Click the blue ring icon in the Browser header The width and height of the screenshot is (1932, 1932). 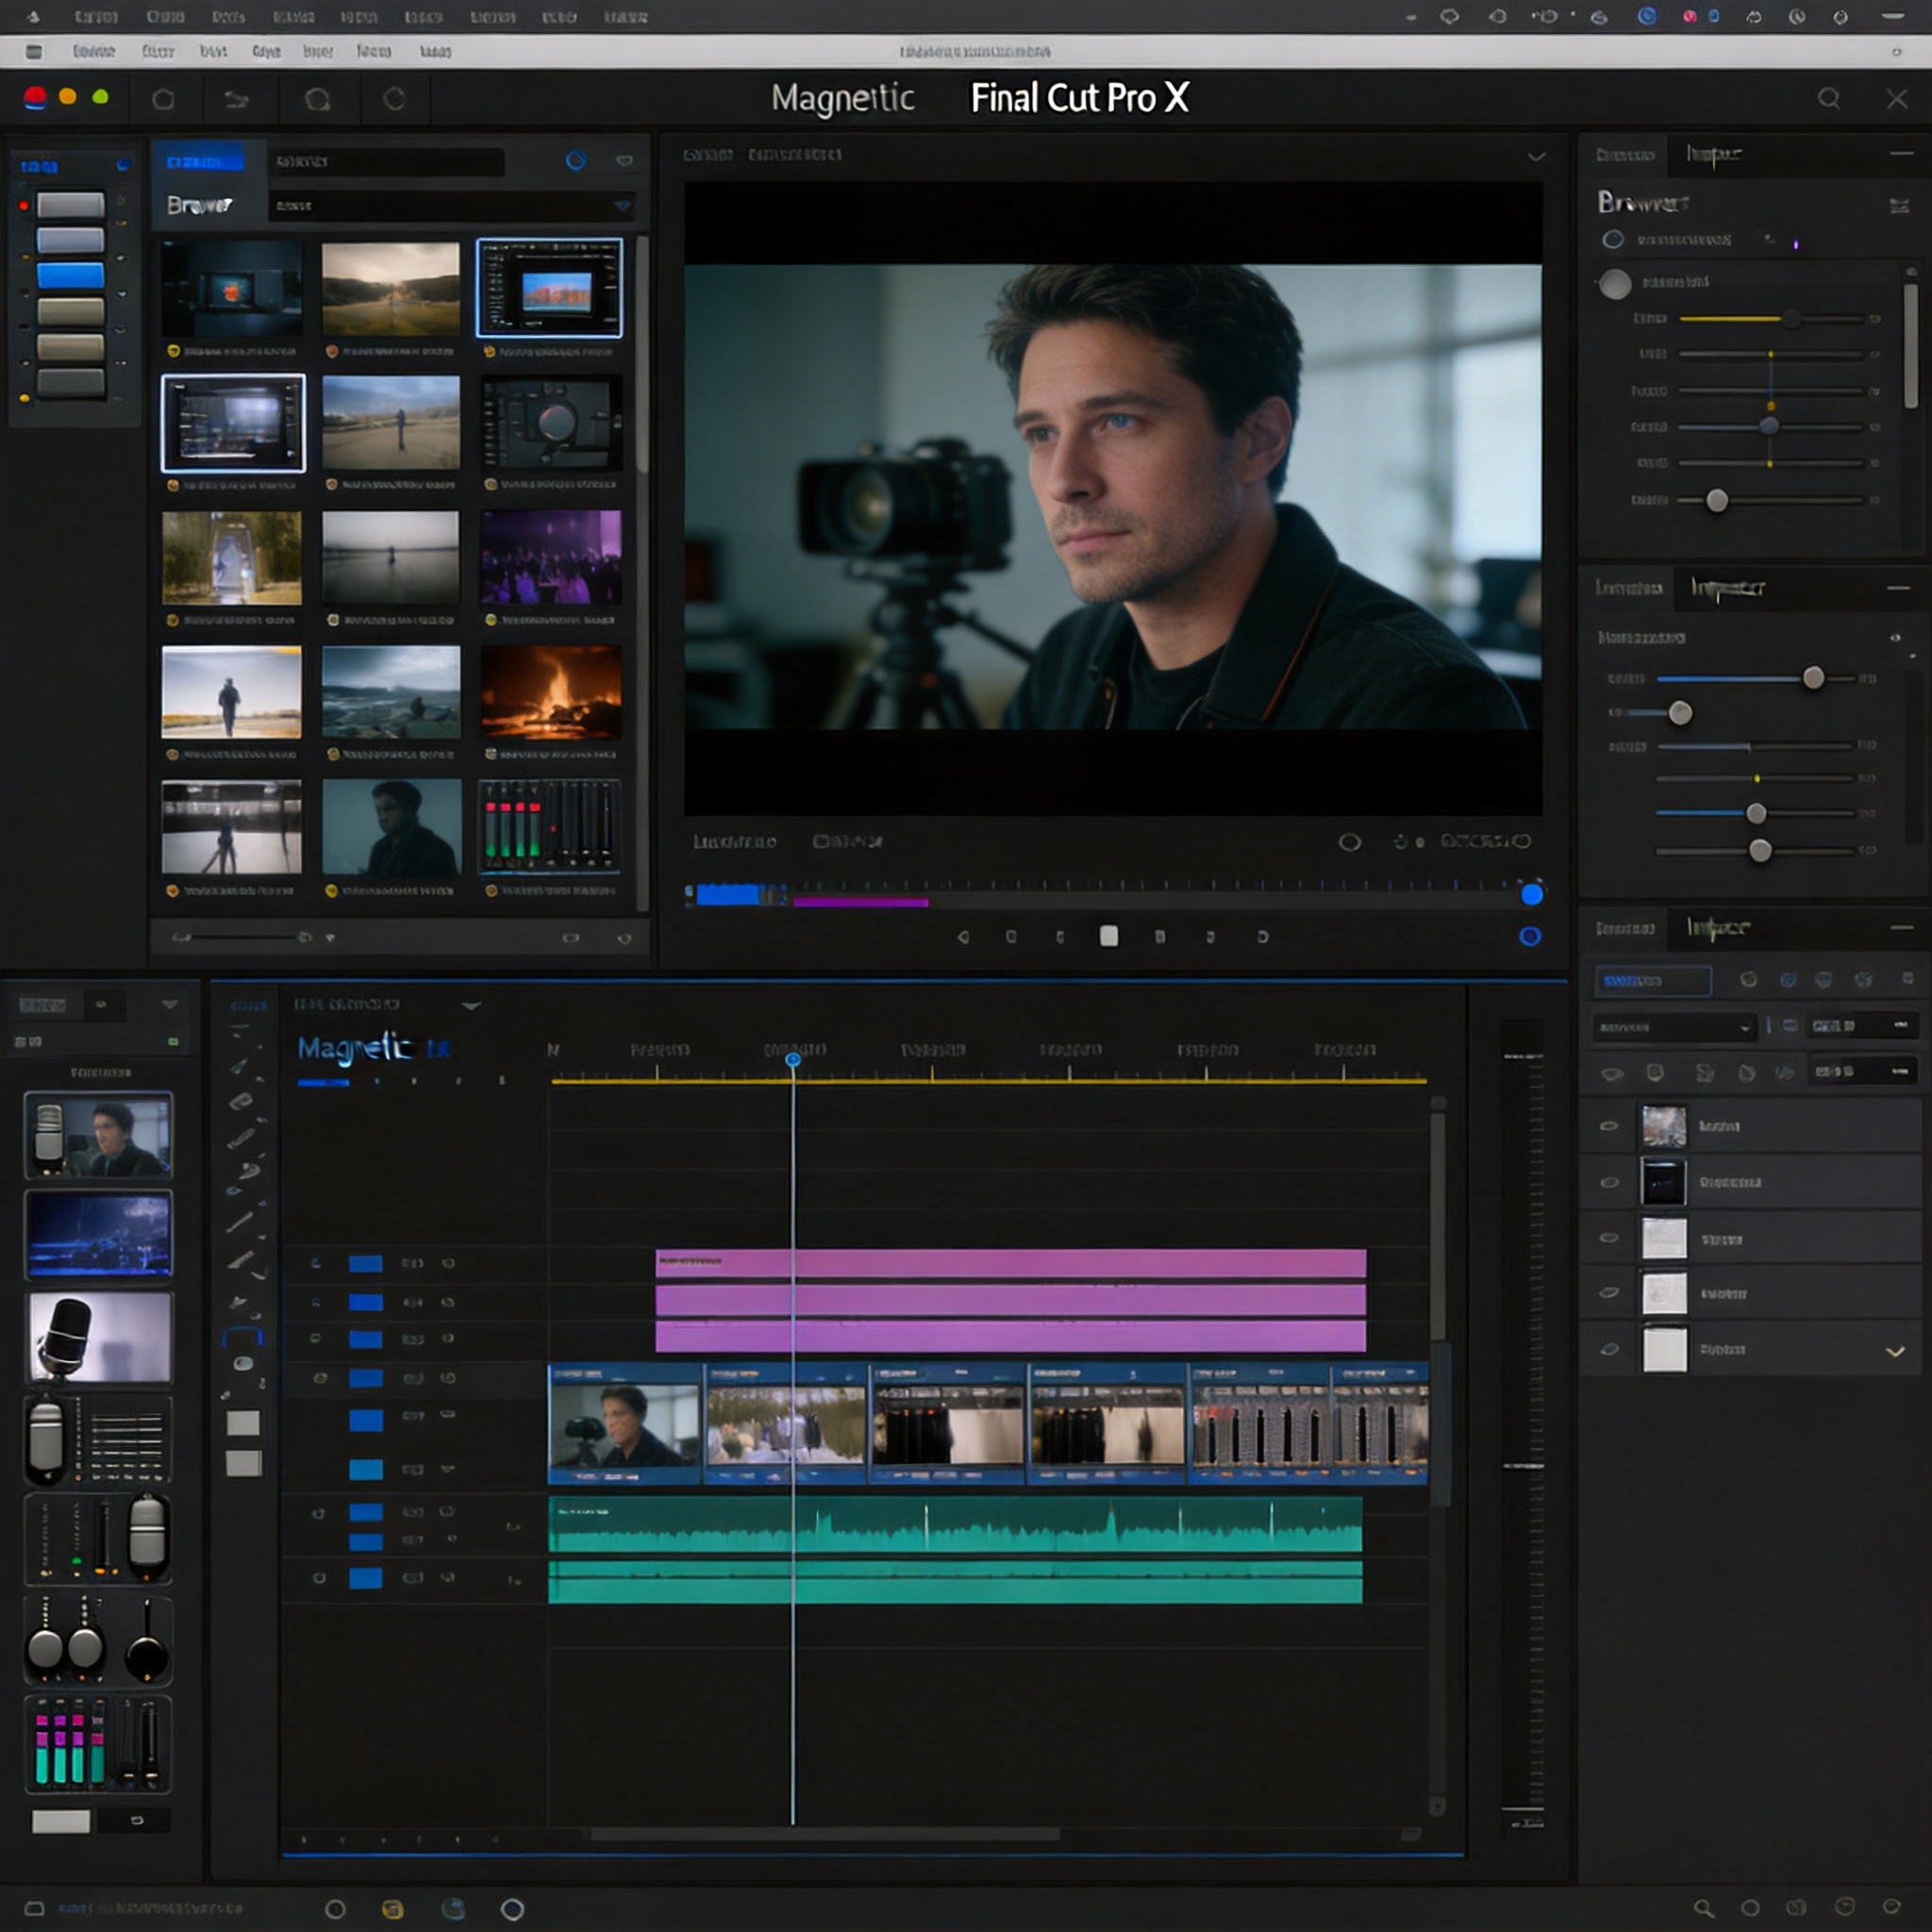click(x=575, y=160)
